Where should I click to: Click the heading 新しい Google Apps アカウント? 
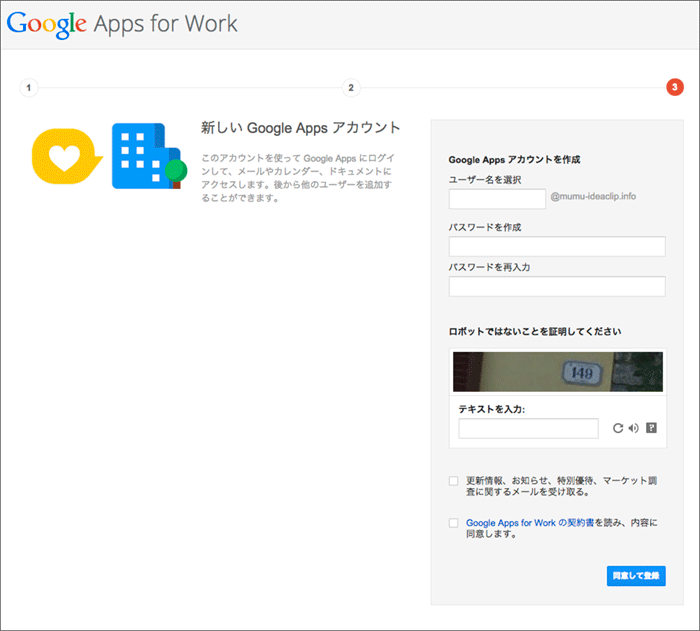(300, 128)
